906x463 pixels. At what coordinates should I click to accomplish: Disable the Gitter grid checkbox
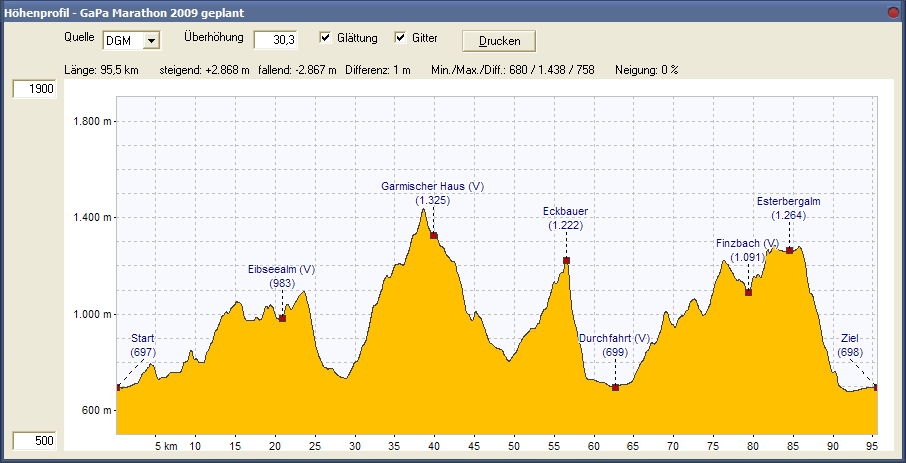pyautogui.click(x=401, y=38)
